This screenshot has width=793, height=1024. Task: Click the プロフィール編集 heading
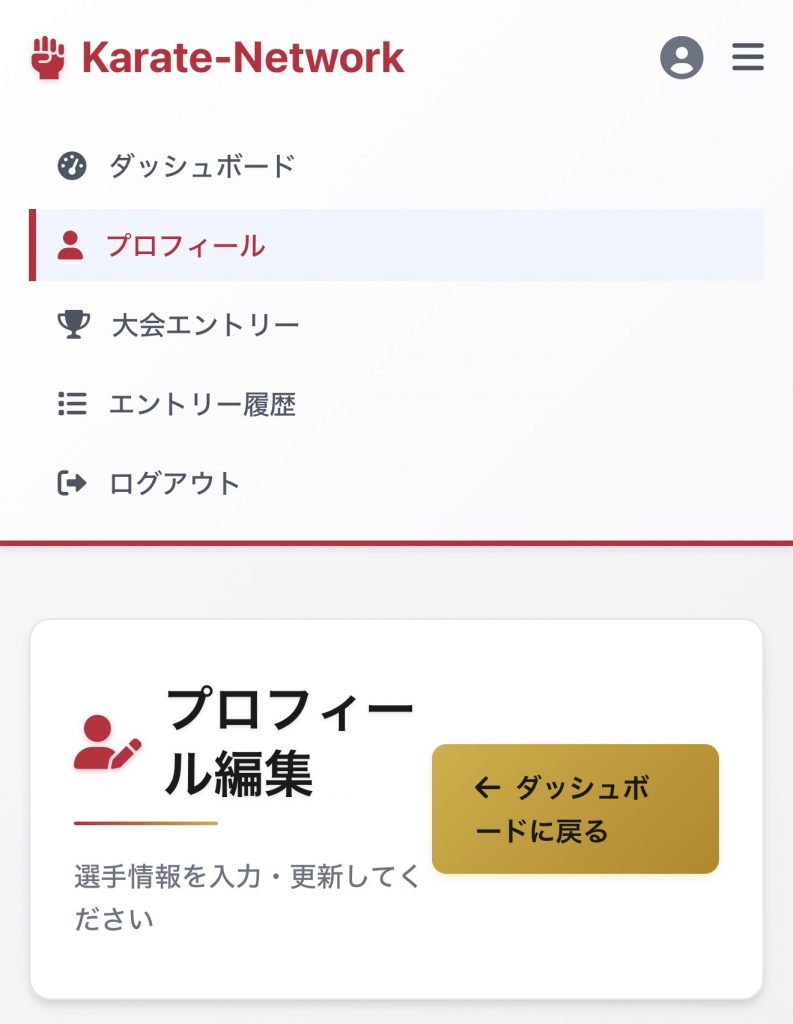coord(288,742)
